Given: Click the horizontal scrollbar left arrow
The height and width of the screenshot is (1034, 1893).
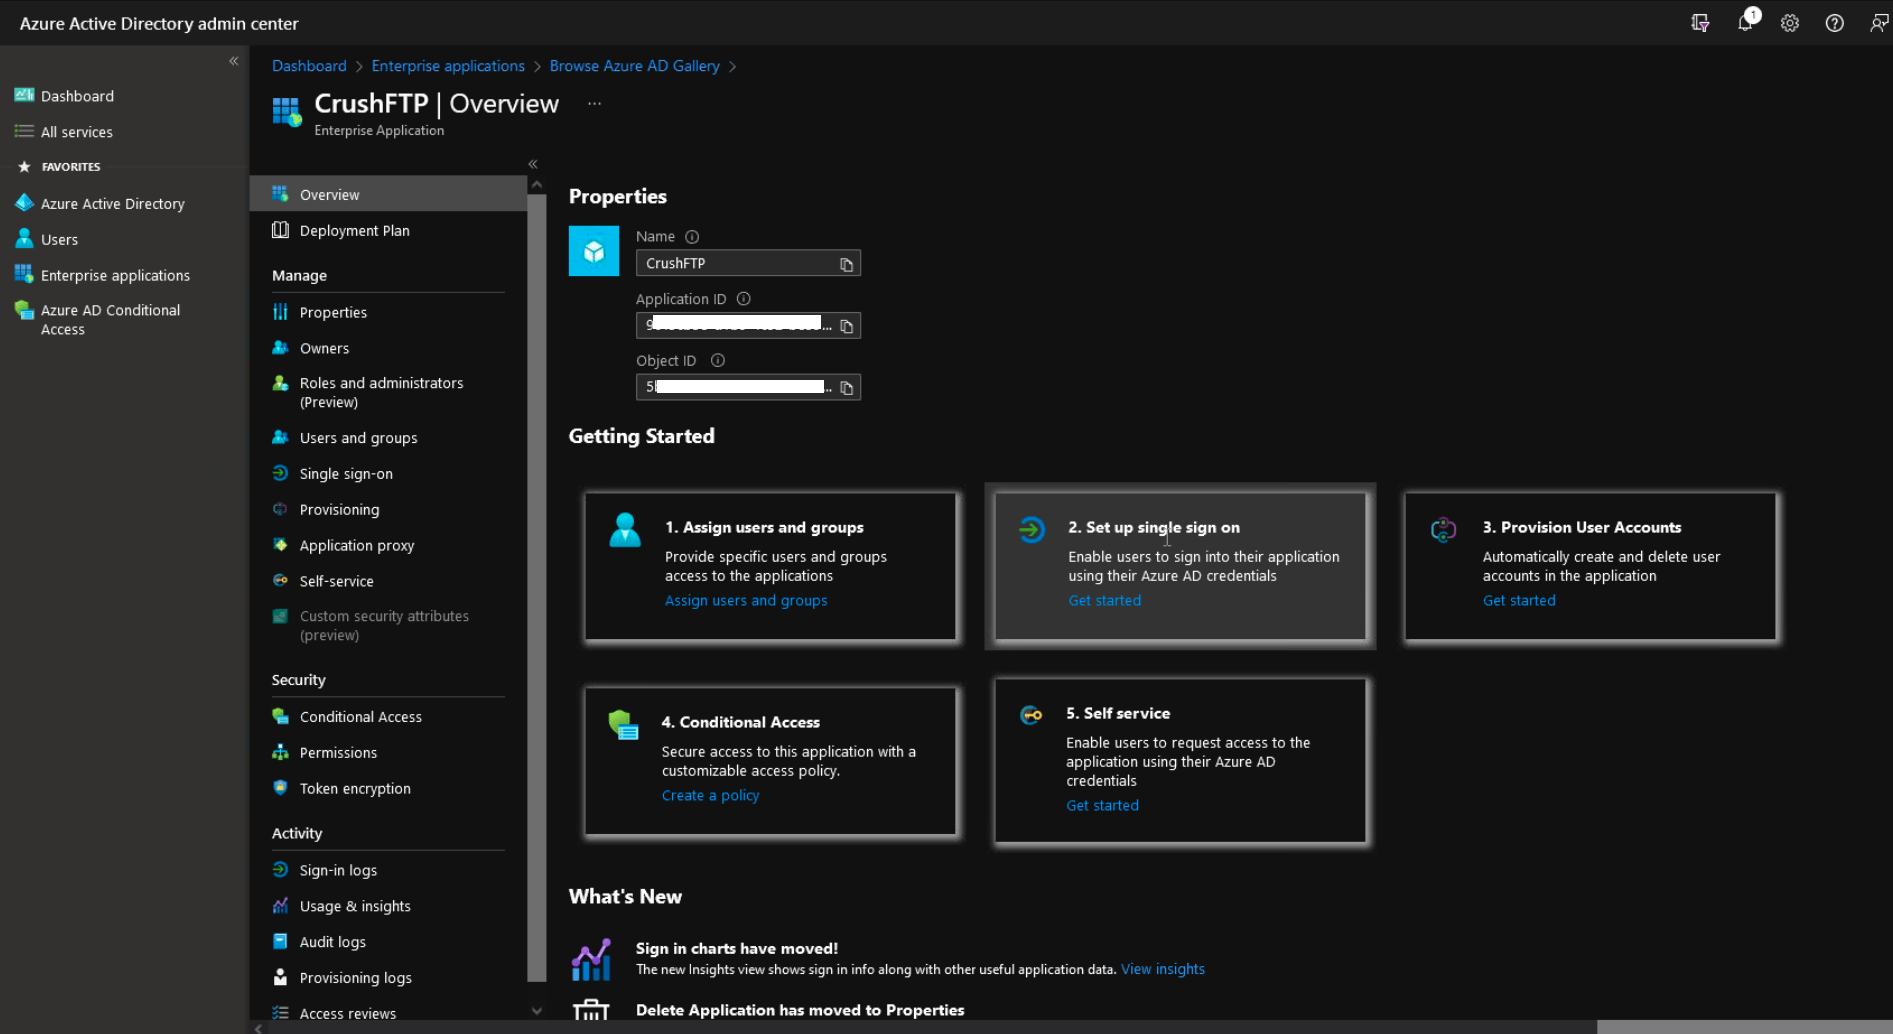Looking at the screenshot, I should tap(259, 1028).
